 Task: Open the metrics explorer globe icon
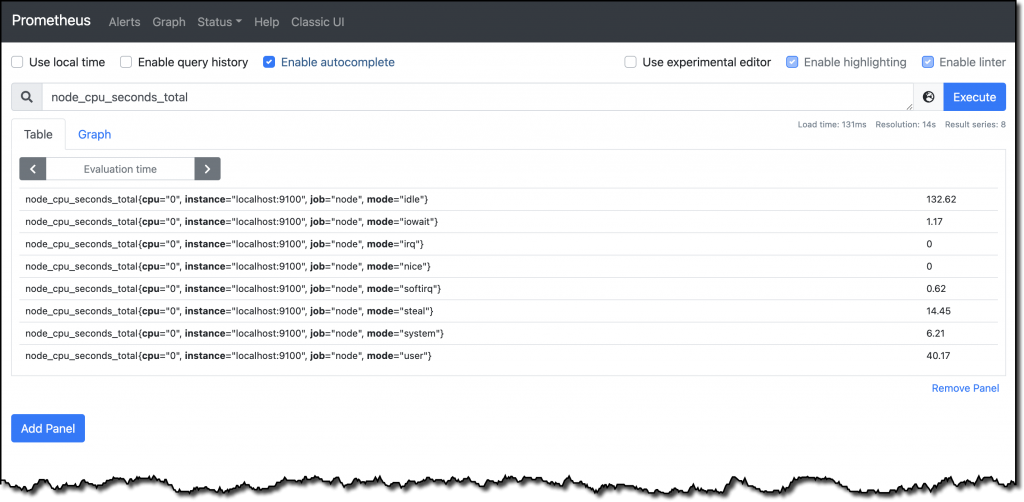pyautogui.click(x=928, y=97)
